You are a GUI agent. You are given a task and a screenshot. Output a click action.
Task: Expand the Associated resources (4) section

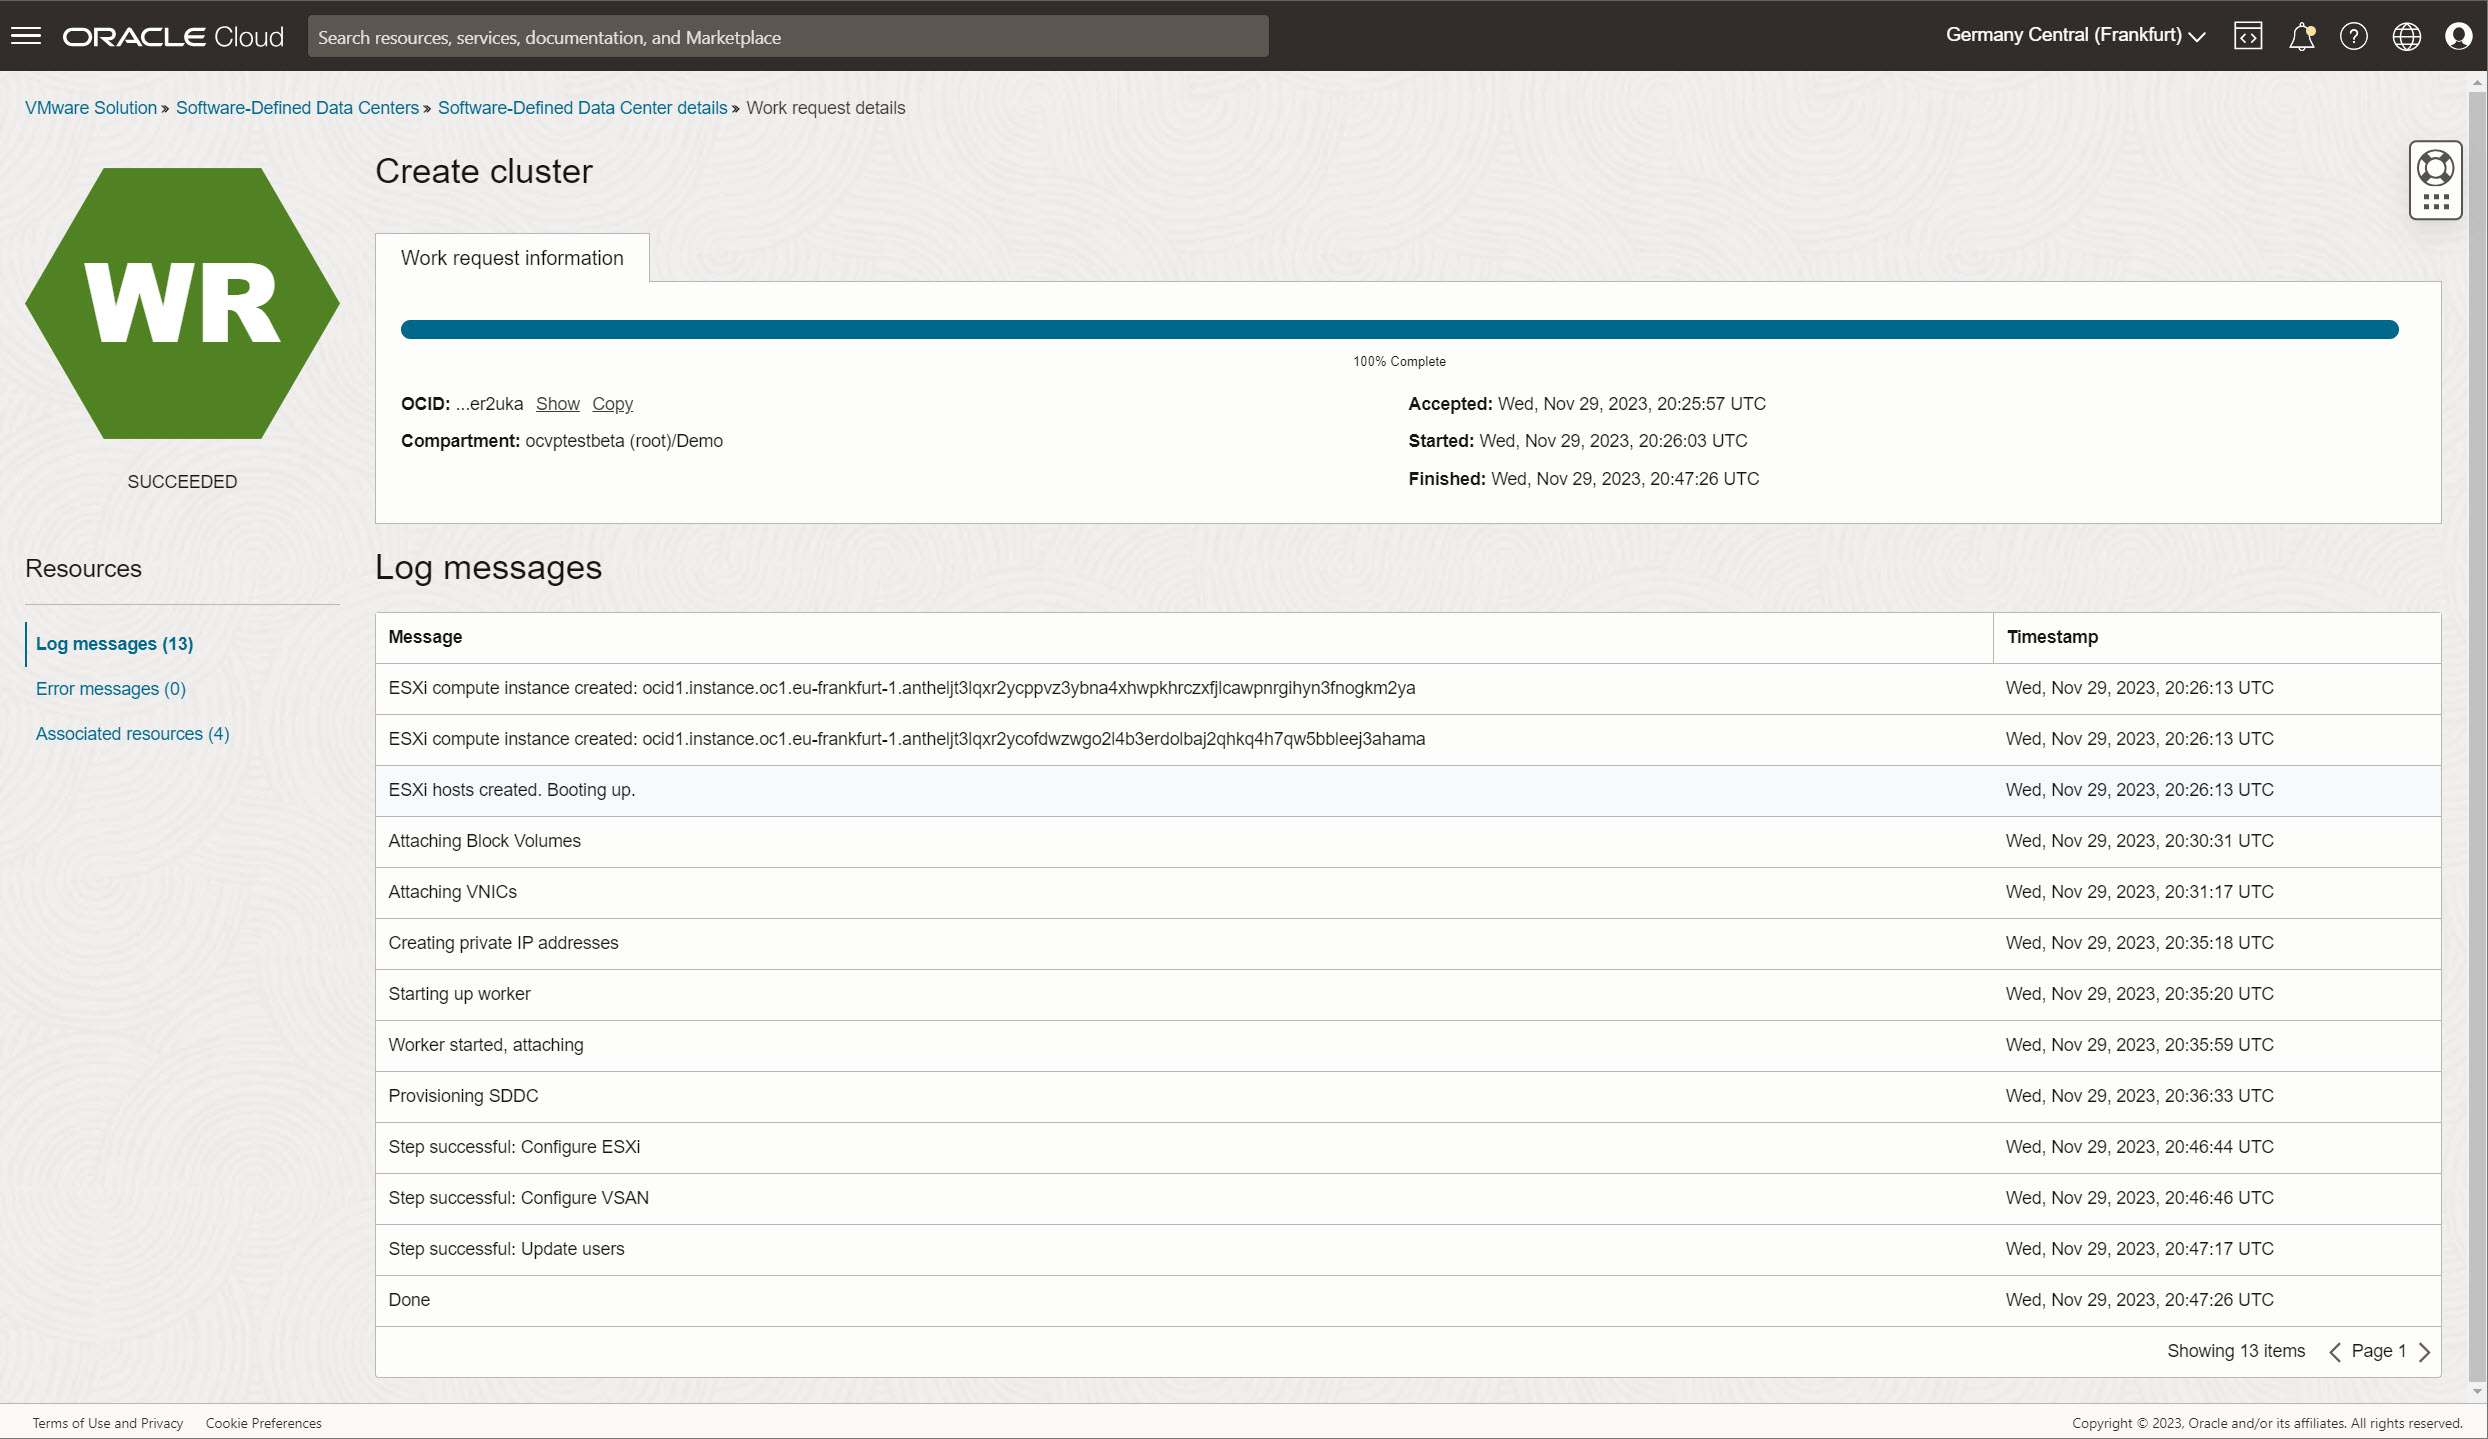132,733
